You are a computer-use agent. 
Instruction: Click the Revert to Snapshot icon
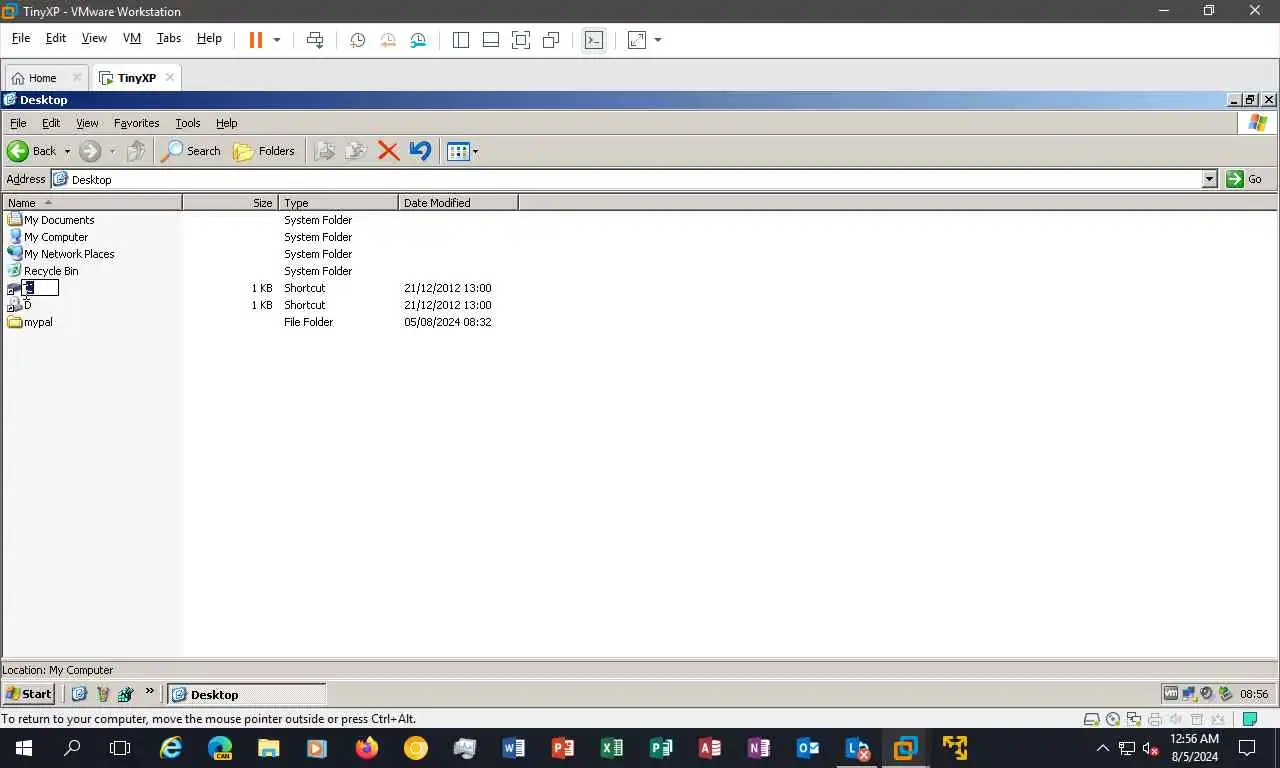[388, 40]
